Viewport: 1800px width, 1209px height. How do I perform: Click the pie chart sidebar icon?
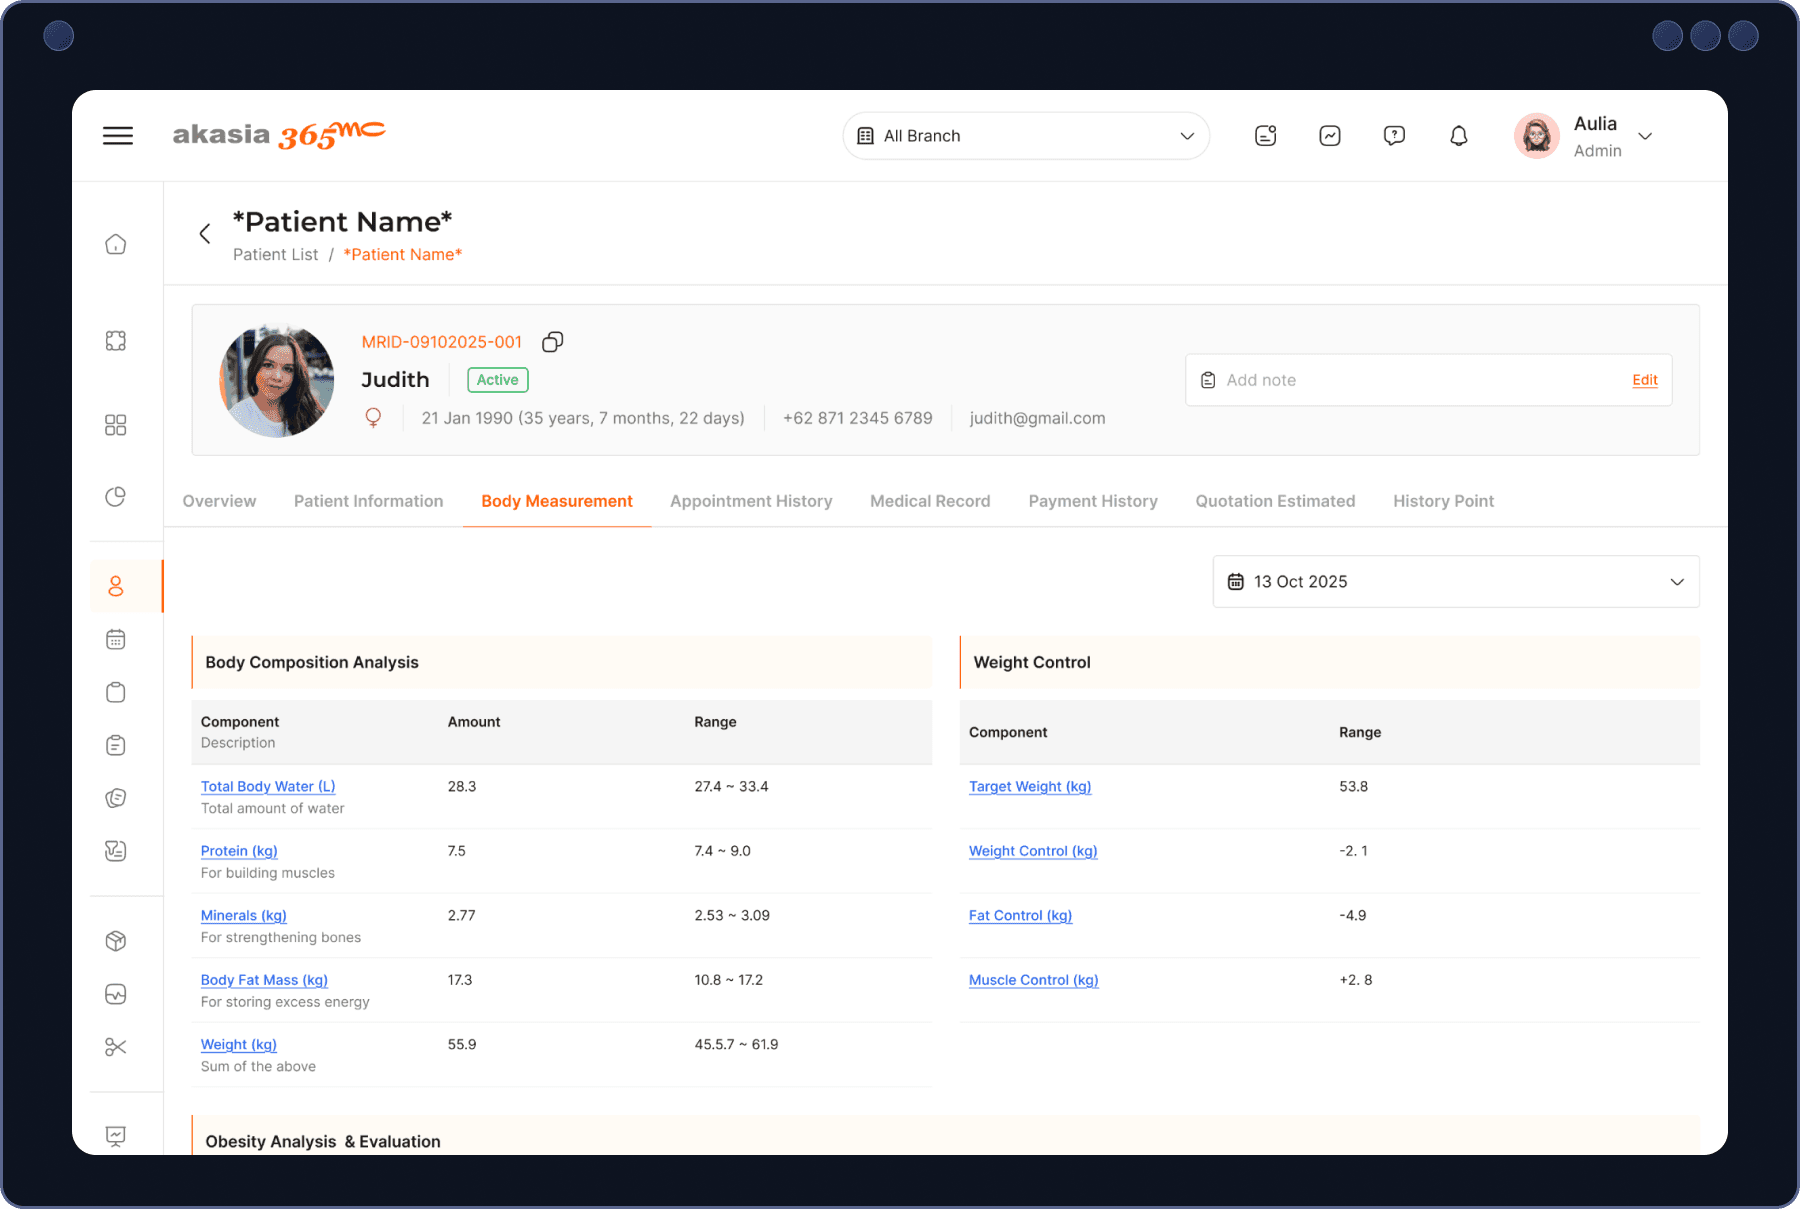(x=116, y=497)
